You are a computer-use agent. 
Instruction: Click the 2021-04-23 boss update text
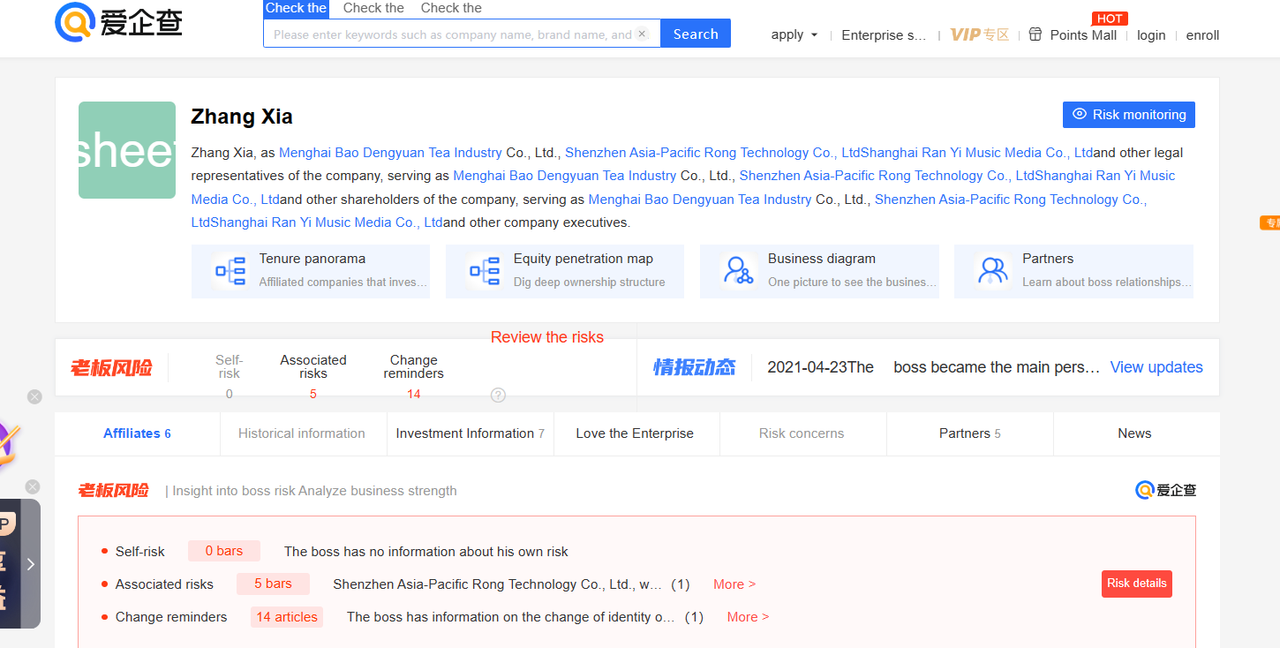[933, 367]
